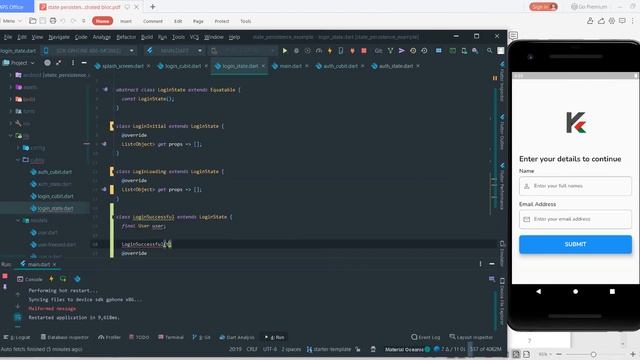Switch to the auth_state.dart editor tab
The height and width of the screenshot is (360, 640).
point(396,66)
